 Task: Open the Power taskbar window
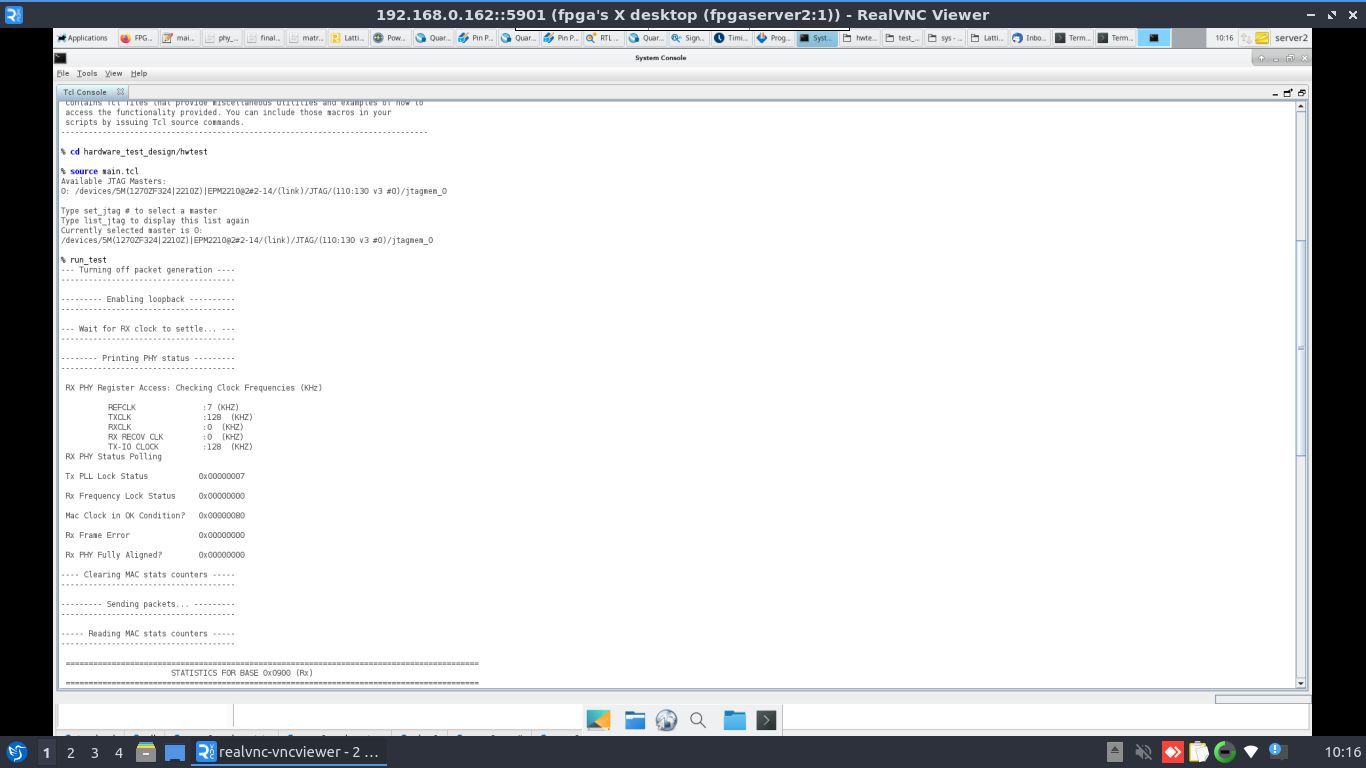[390, 38]
